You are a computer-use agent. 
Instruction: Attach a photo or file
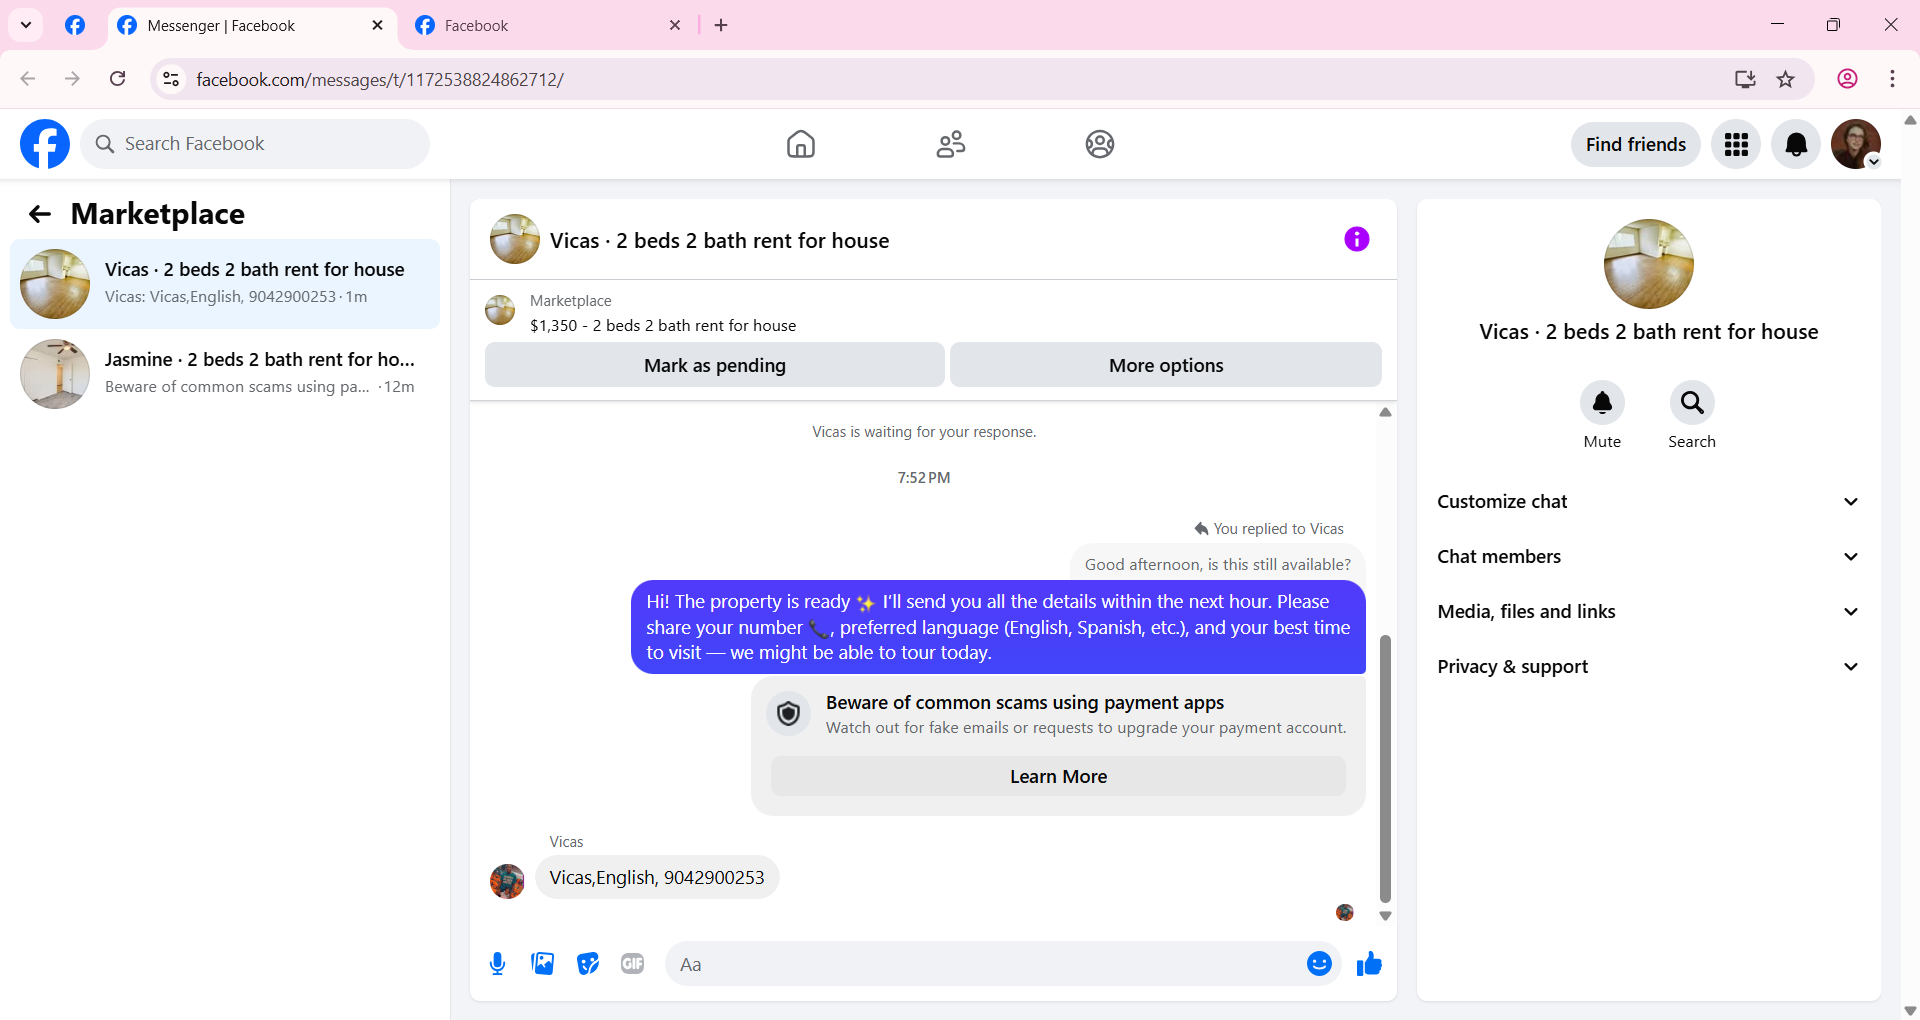coord(543,964)
